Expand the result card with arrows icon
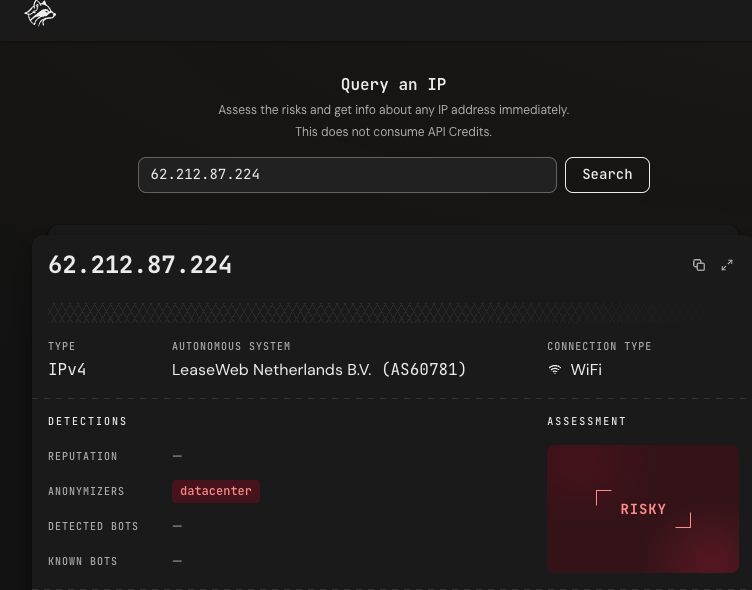752x590 pixels. click(x=727, y=265)
